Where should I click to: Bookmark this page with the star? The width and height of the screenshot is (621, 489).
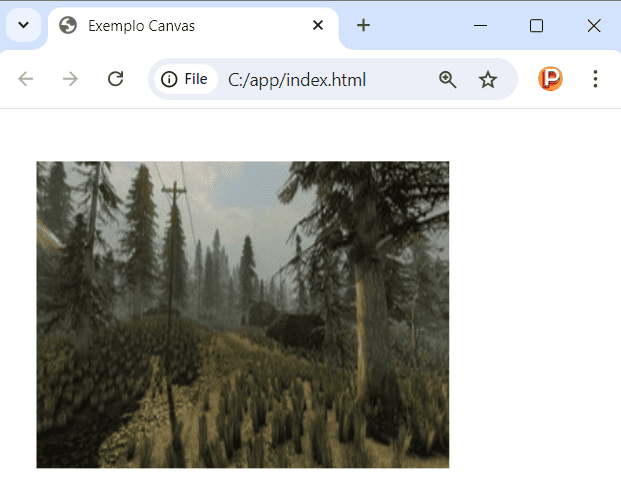488,79
